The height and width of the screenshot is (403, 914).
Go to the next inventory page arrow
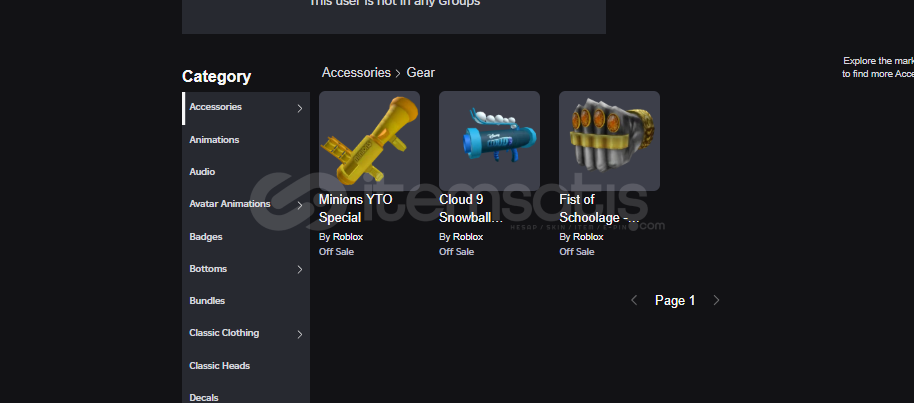pyautogui.click(x=716, y=300)
